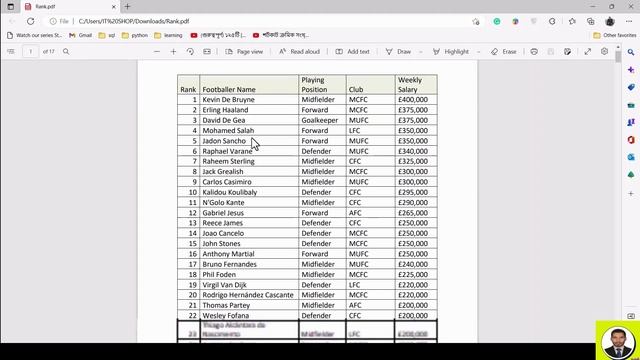640x360 pixels.
Task: Click the 'Wesley Fofana' cell
Action: (x=249, y=316)
